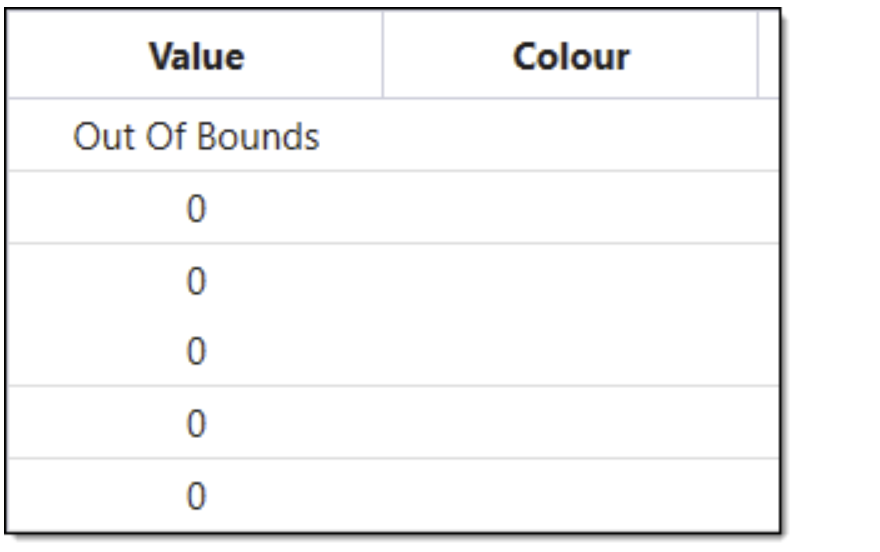The height and width of the screenshot is (552, 880).
Task: Select the second 0 value cell
Action: coord(196,281)
